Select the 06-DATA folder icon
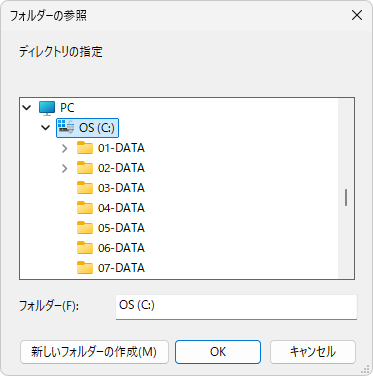Viewport: 373px width, 376px height. pyautogui.click(x=85, y=248)
